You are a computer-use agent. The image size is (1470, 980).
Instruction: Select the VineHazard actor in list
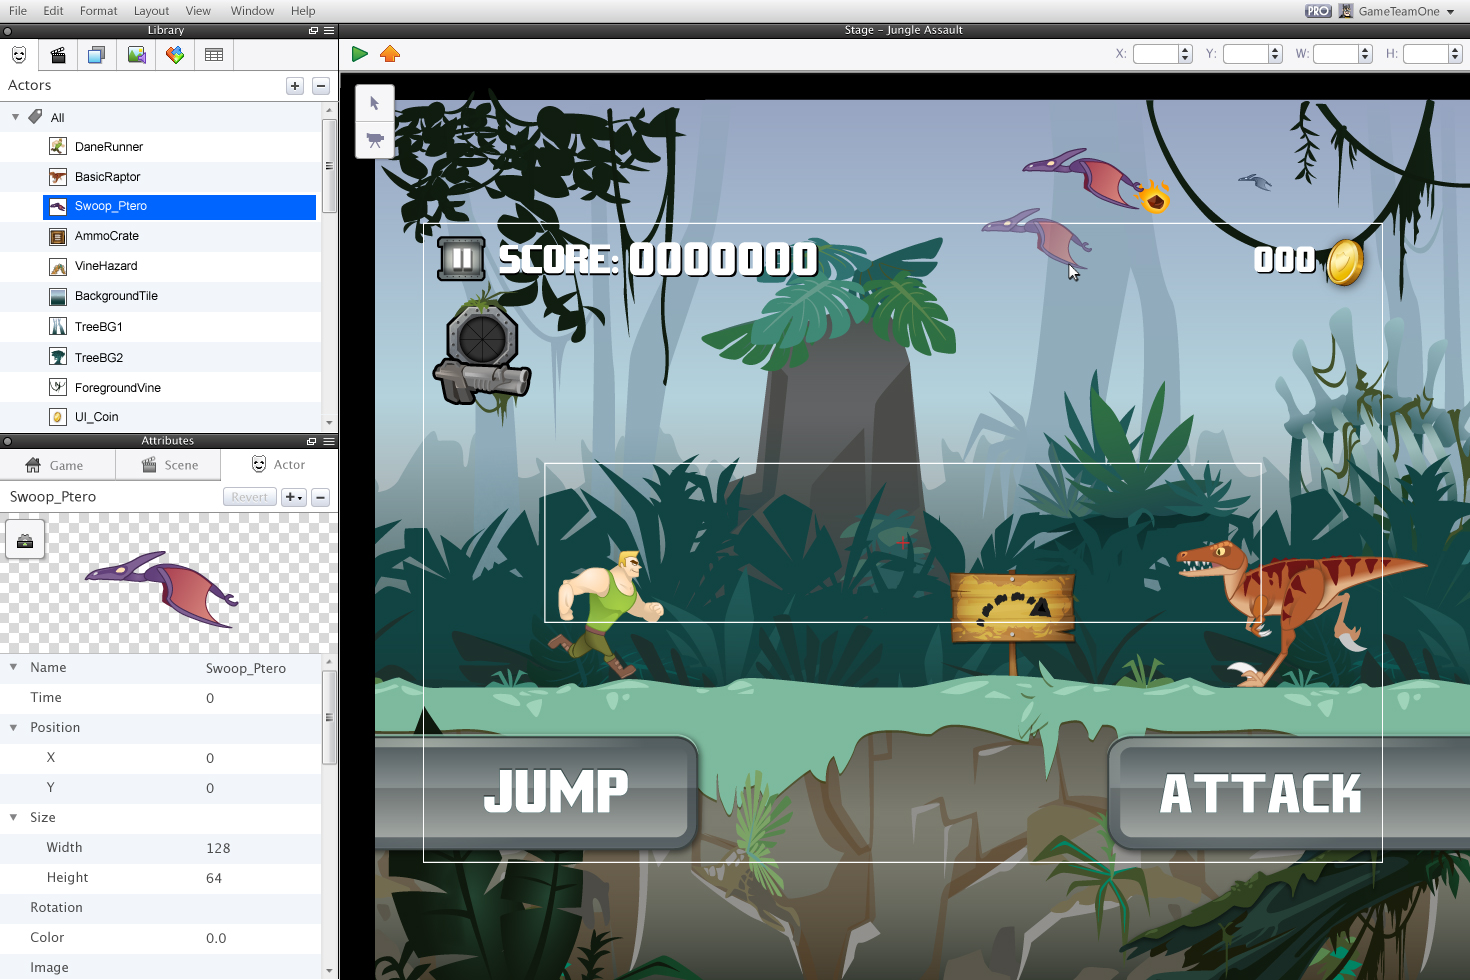point(106,266)
